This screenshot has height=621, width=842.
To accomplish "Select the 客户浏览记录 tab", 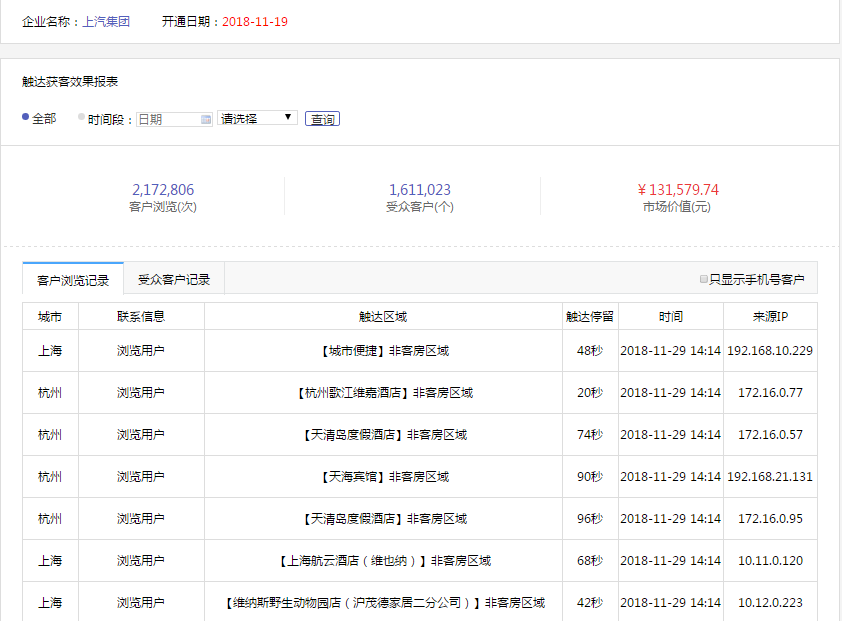I will 73,280.
